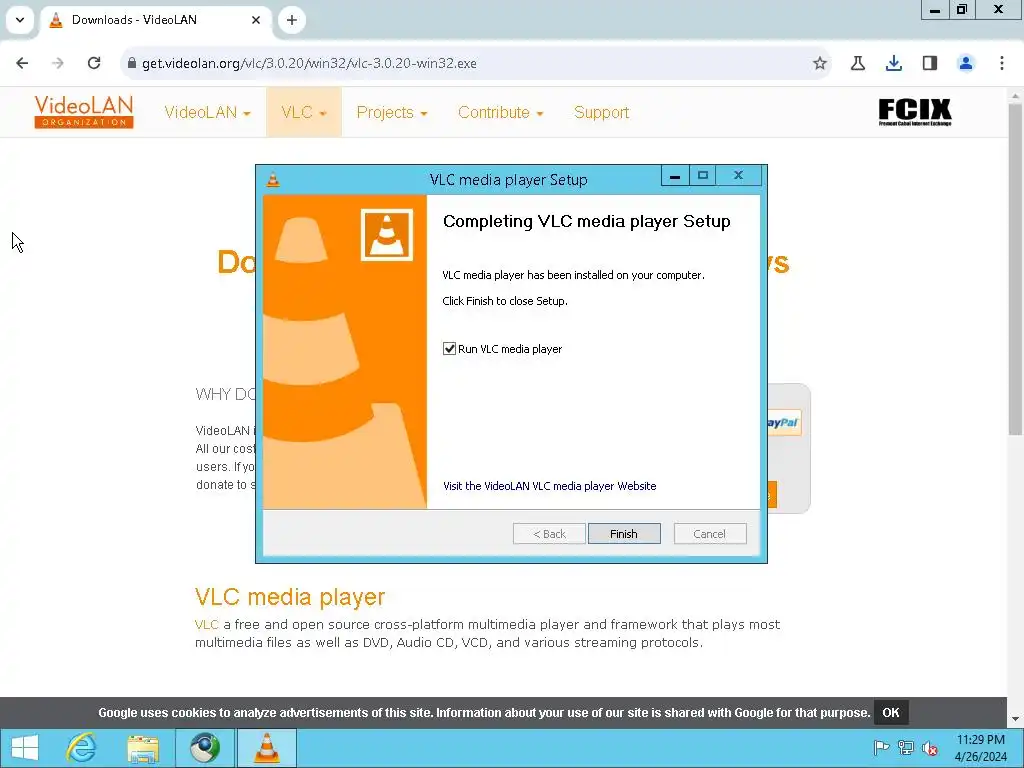Uncheck Run VLC media player checkbox
1024x768 pixels.
449,349
